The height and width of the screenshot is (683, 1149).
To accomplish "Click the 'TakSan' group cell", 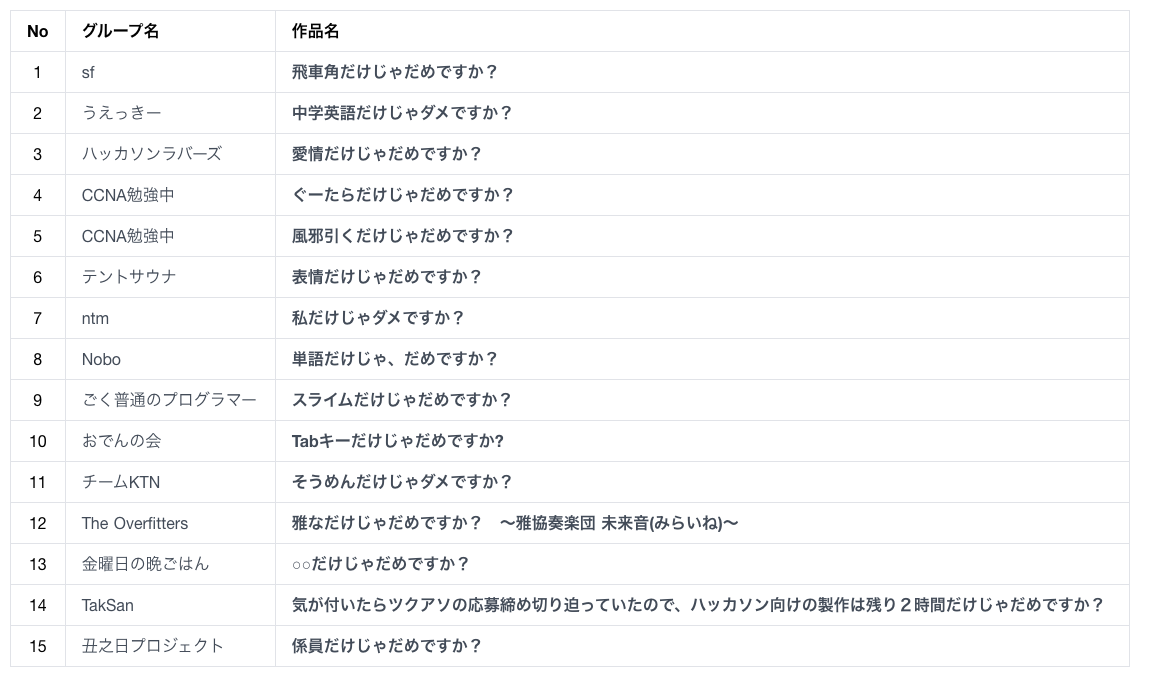I will coord(108,605).
